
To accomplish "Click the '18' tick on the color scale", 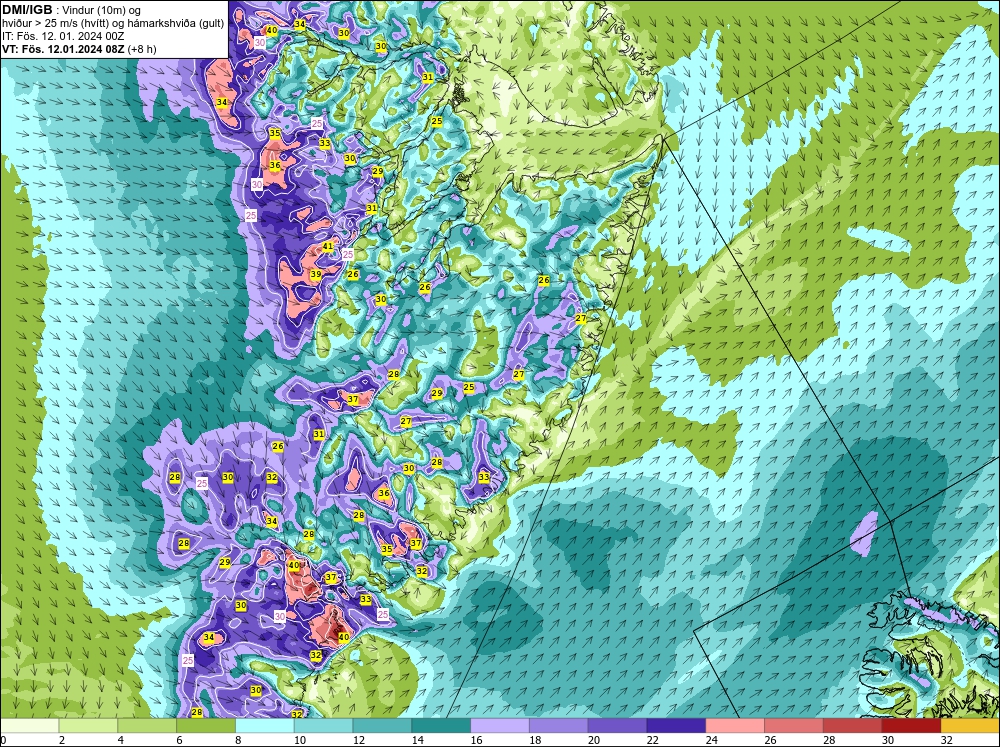I will [534, 740].
